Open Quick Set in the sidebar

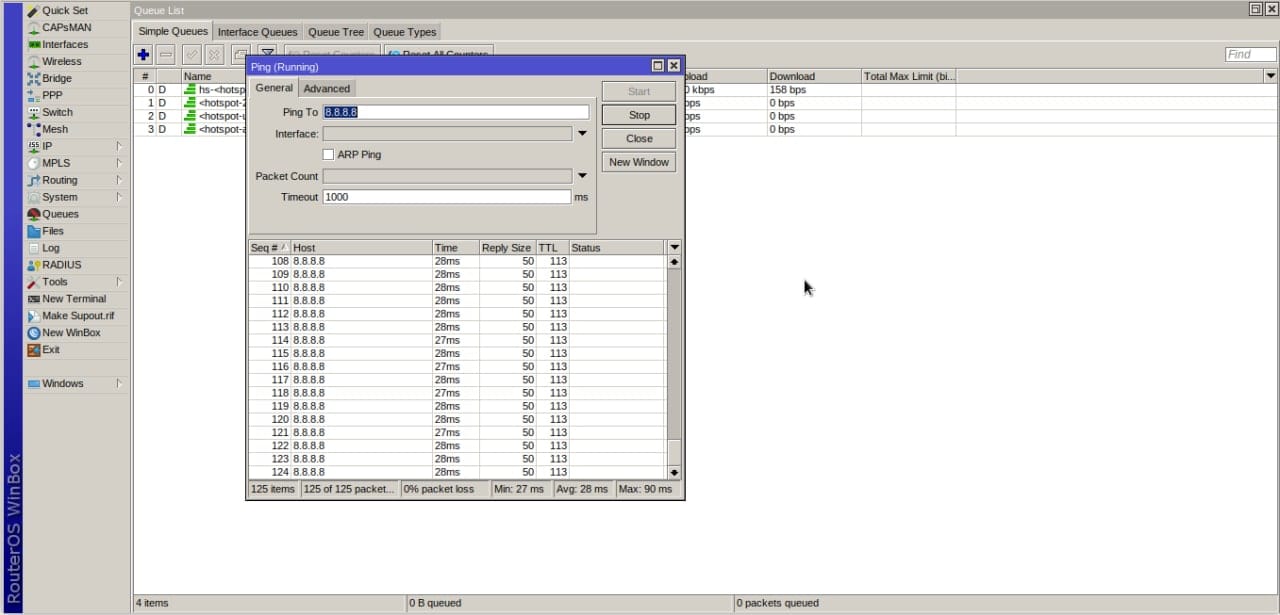pos(65,10)
